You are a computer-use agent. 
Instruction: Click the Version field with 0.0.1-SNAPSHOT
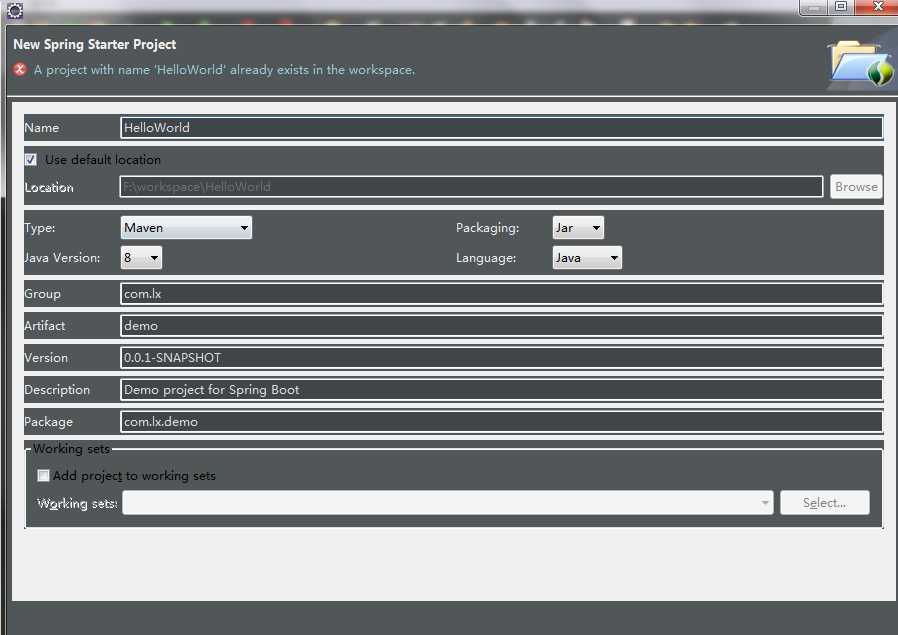coord(501,358)
